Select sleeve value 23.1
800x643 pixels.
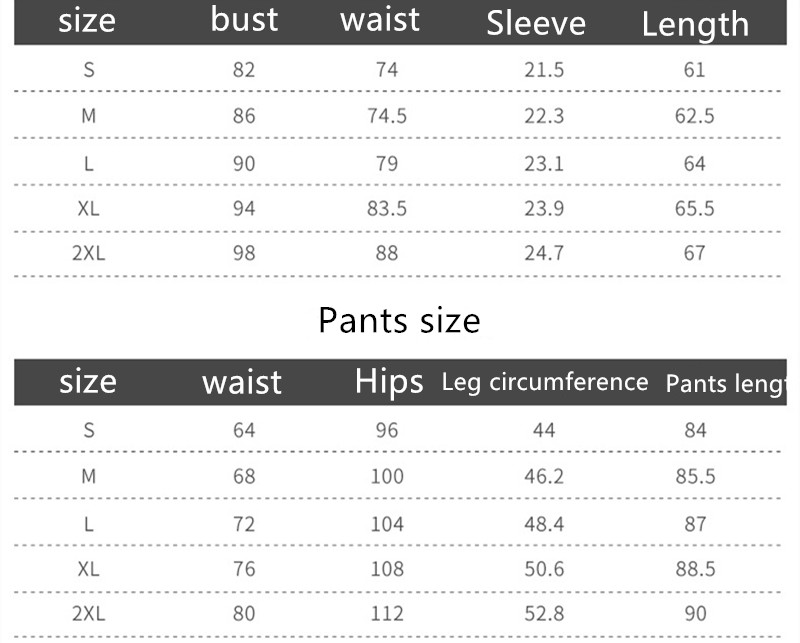[544, 163]
